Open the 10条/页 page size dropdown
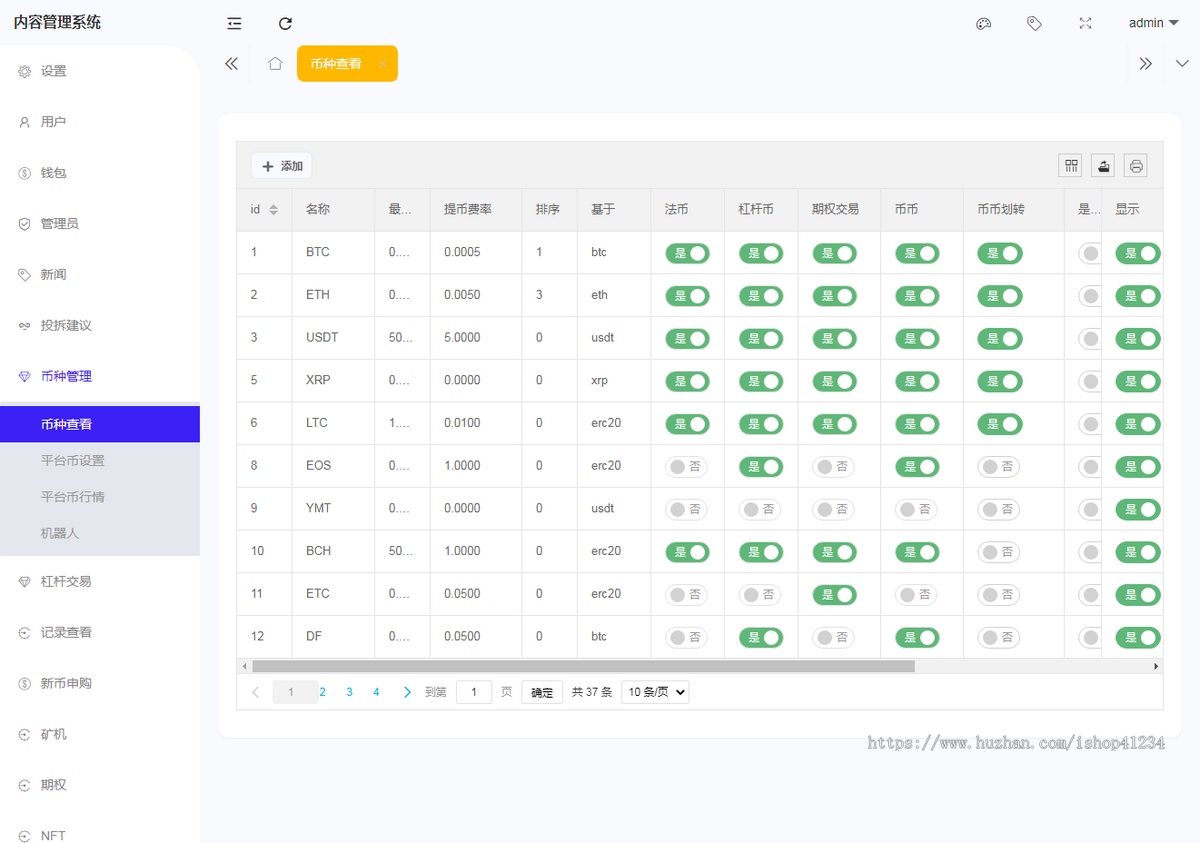 655,691
